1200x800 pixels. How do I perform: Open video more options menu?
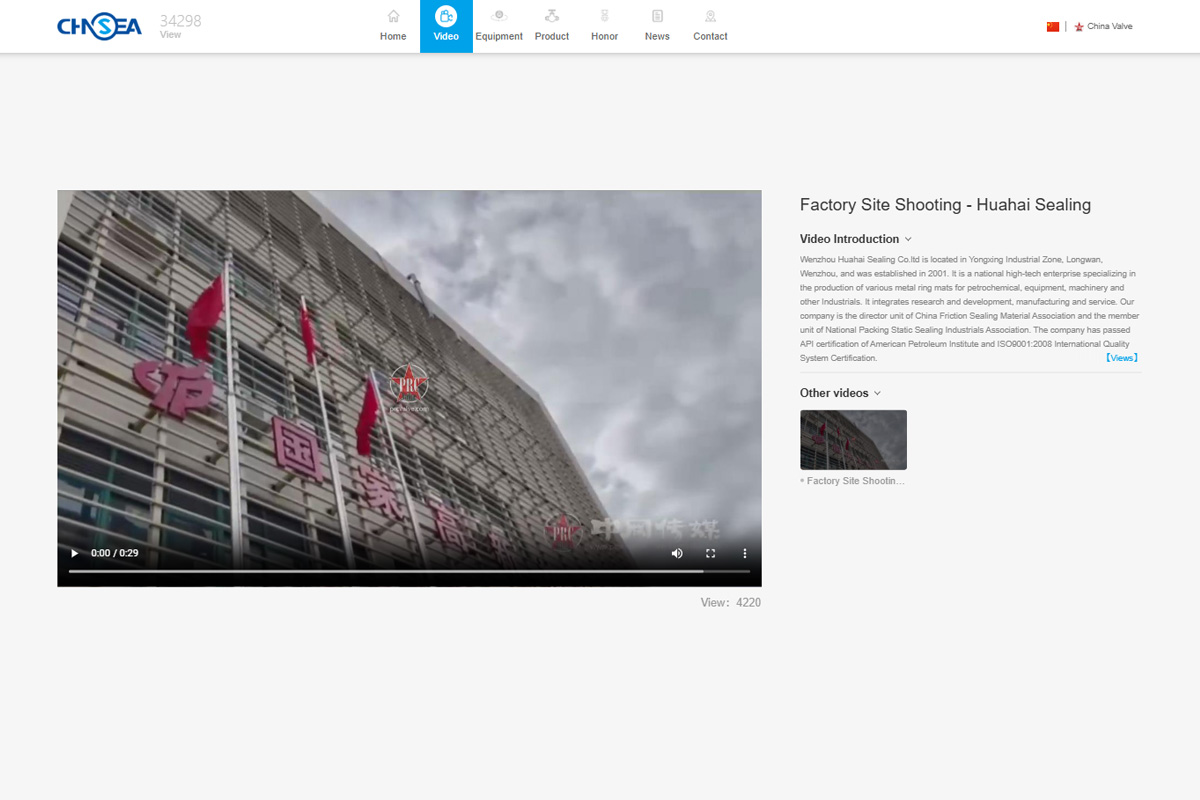click(745, 553)
